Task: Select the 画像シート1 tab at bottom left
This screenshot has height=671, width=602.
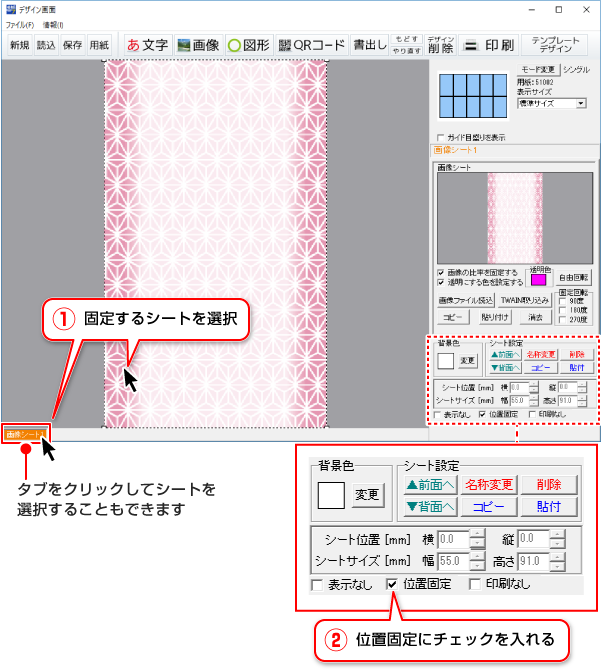Action: (x=24, y=435)
